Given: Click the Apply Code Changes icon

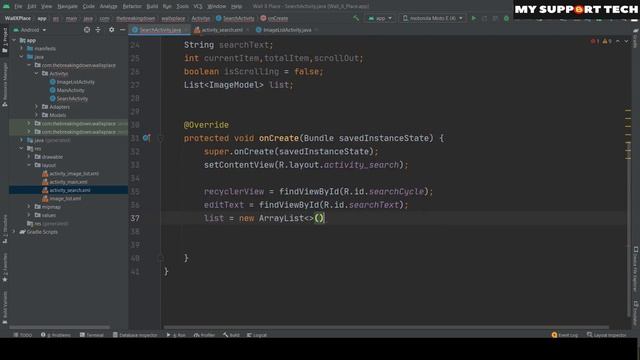Looking at the screenshot, I should (x=495, y=18).
